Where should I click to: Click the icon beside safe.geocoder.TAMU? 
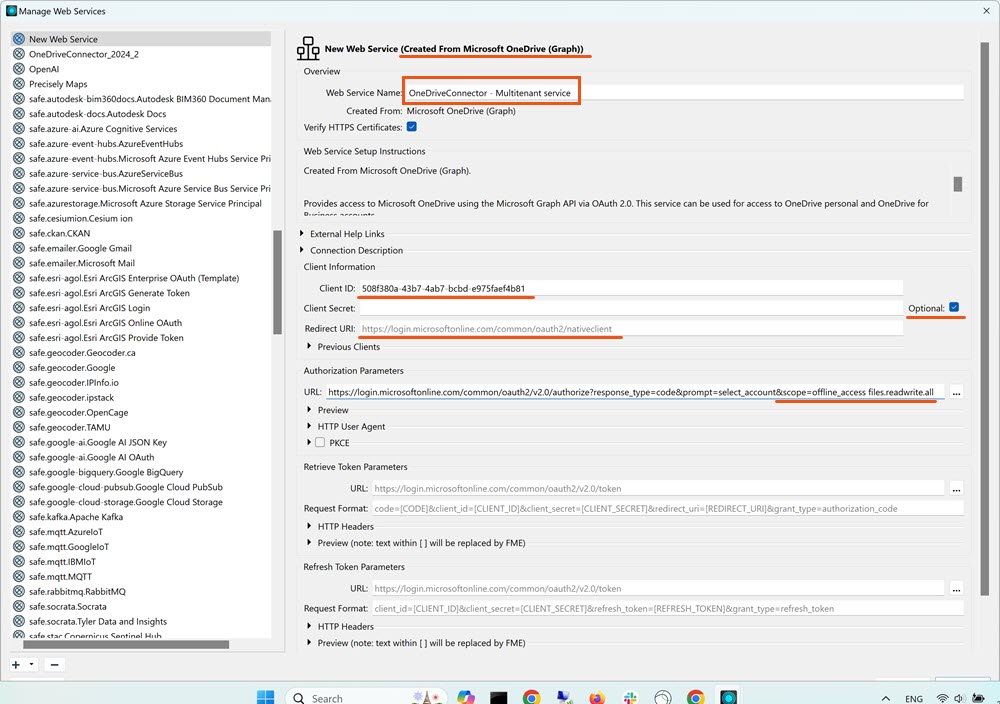point(19,427)
